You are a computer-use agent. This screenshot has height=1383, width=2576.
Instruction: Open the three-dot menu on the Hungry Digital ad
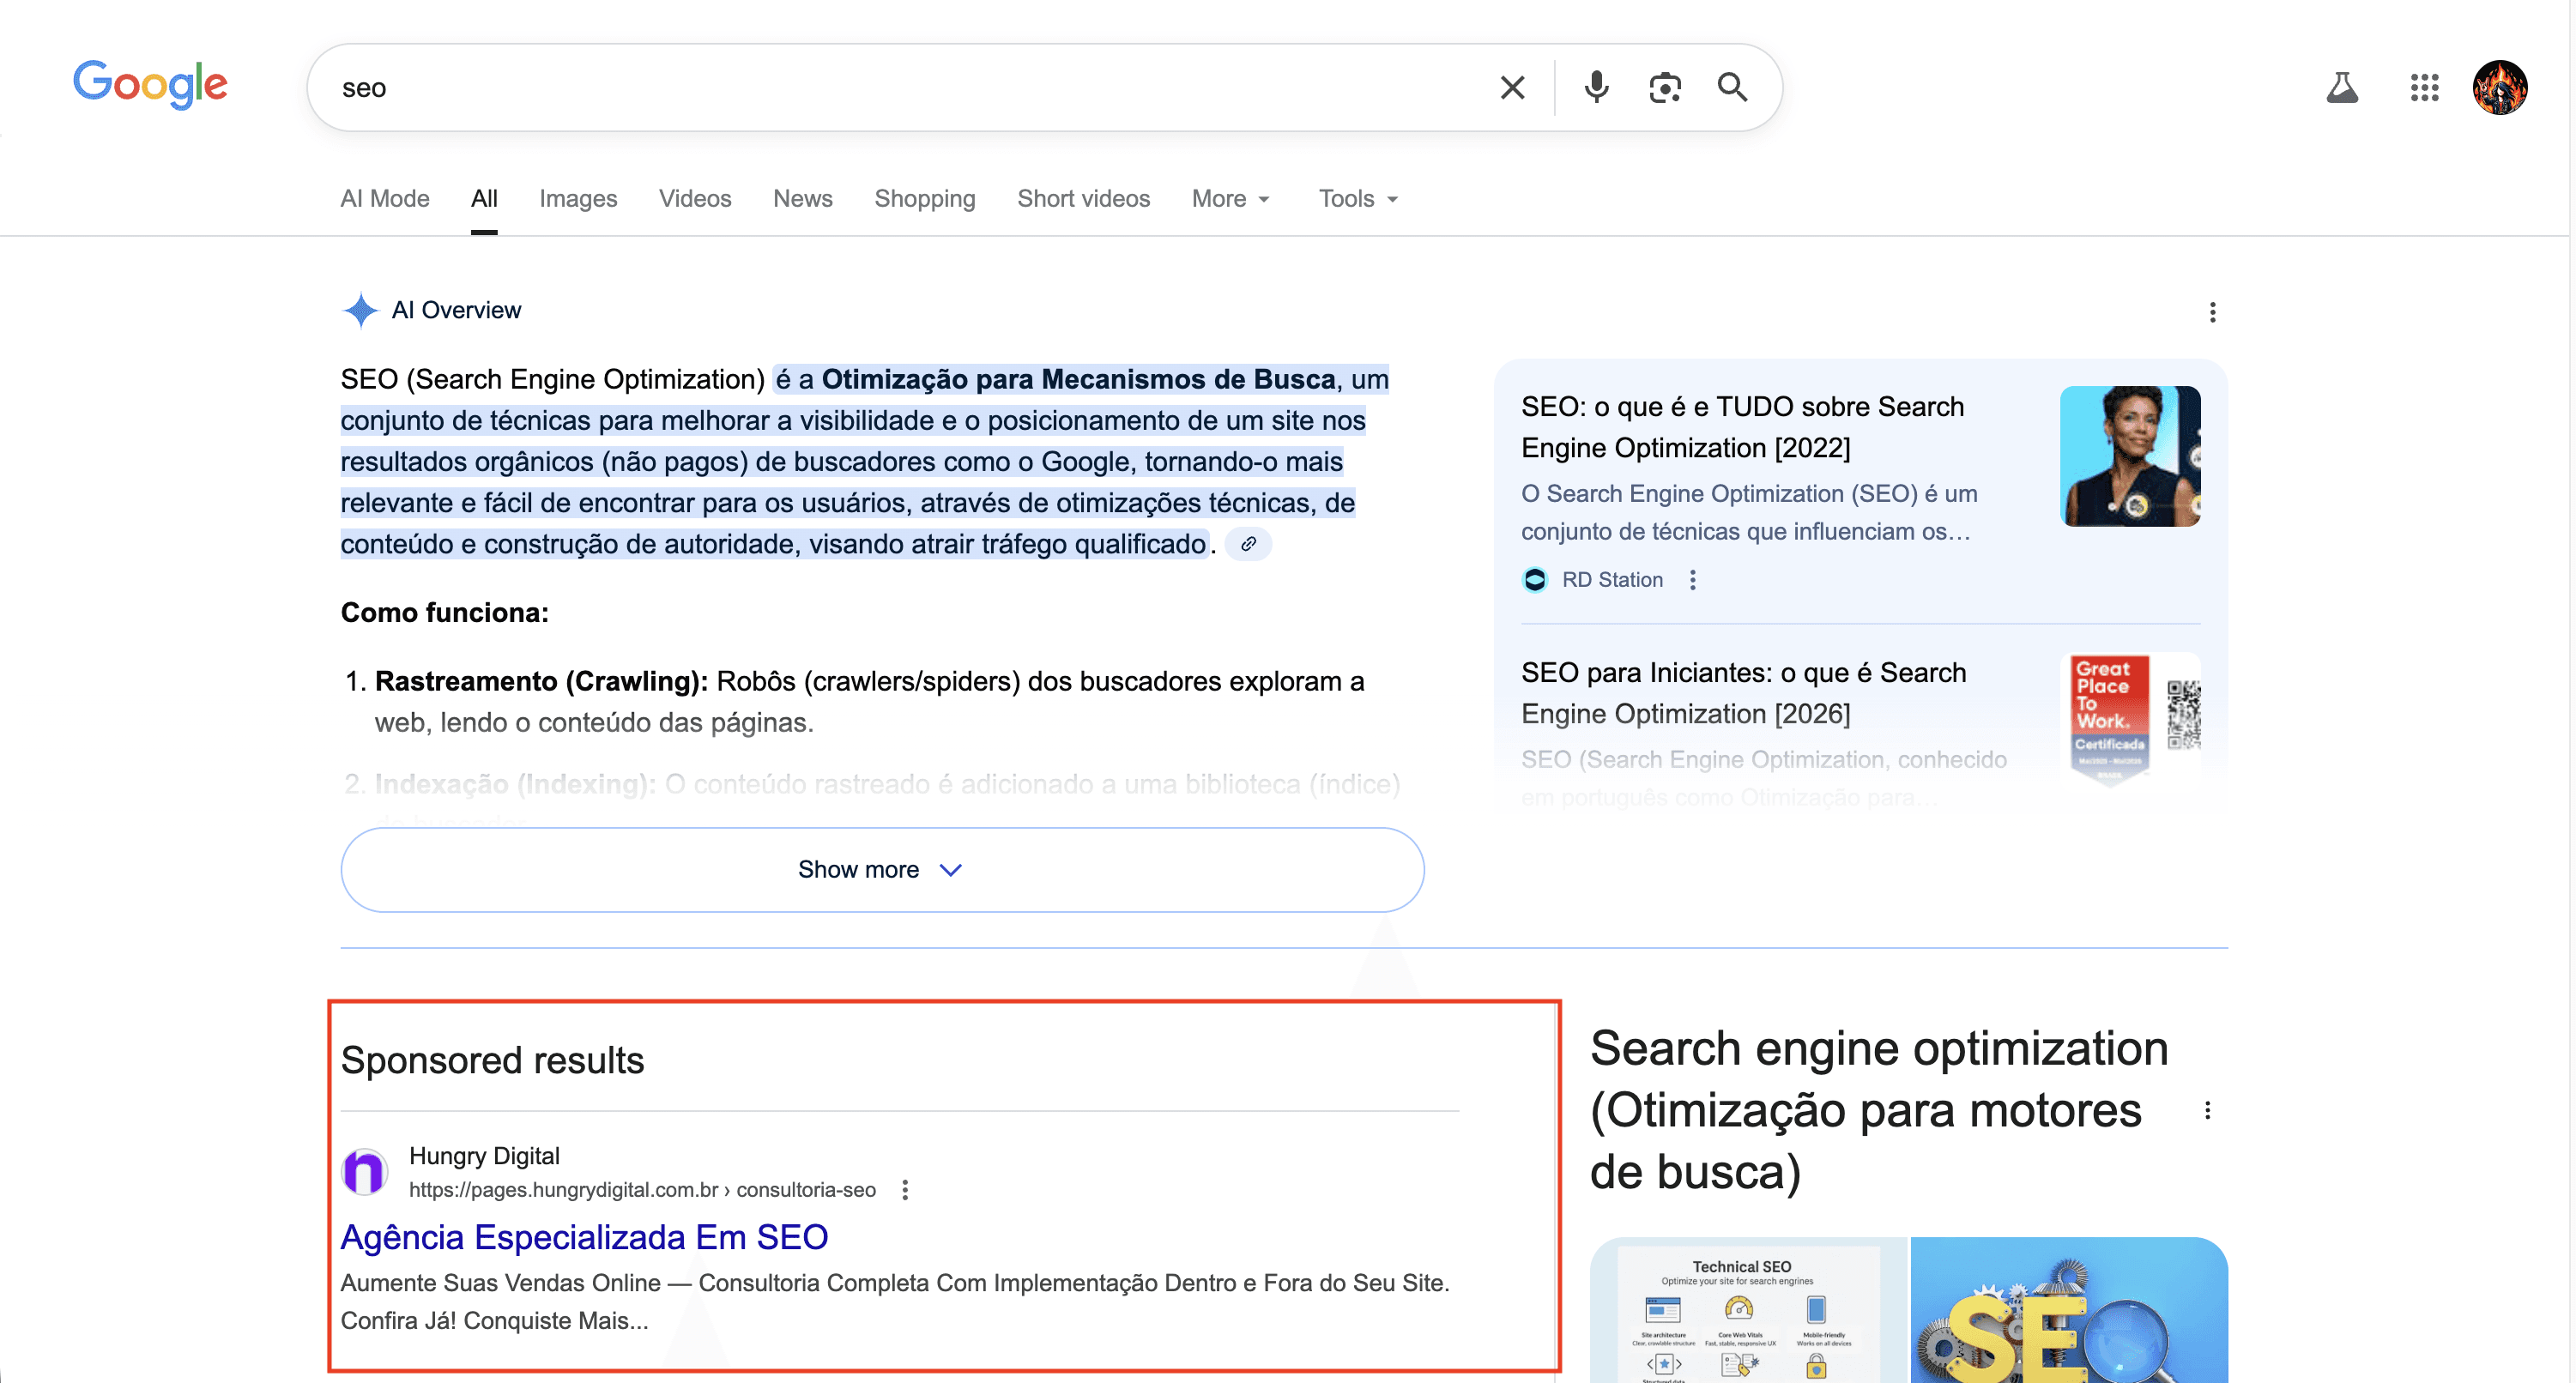905,1190
